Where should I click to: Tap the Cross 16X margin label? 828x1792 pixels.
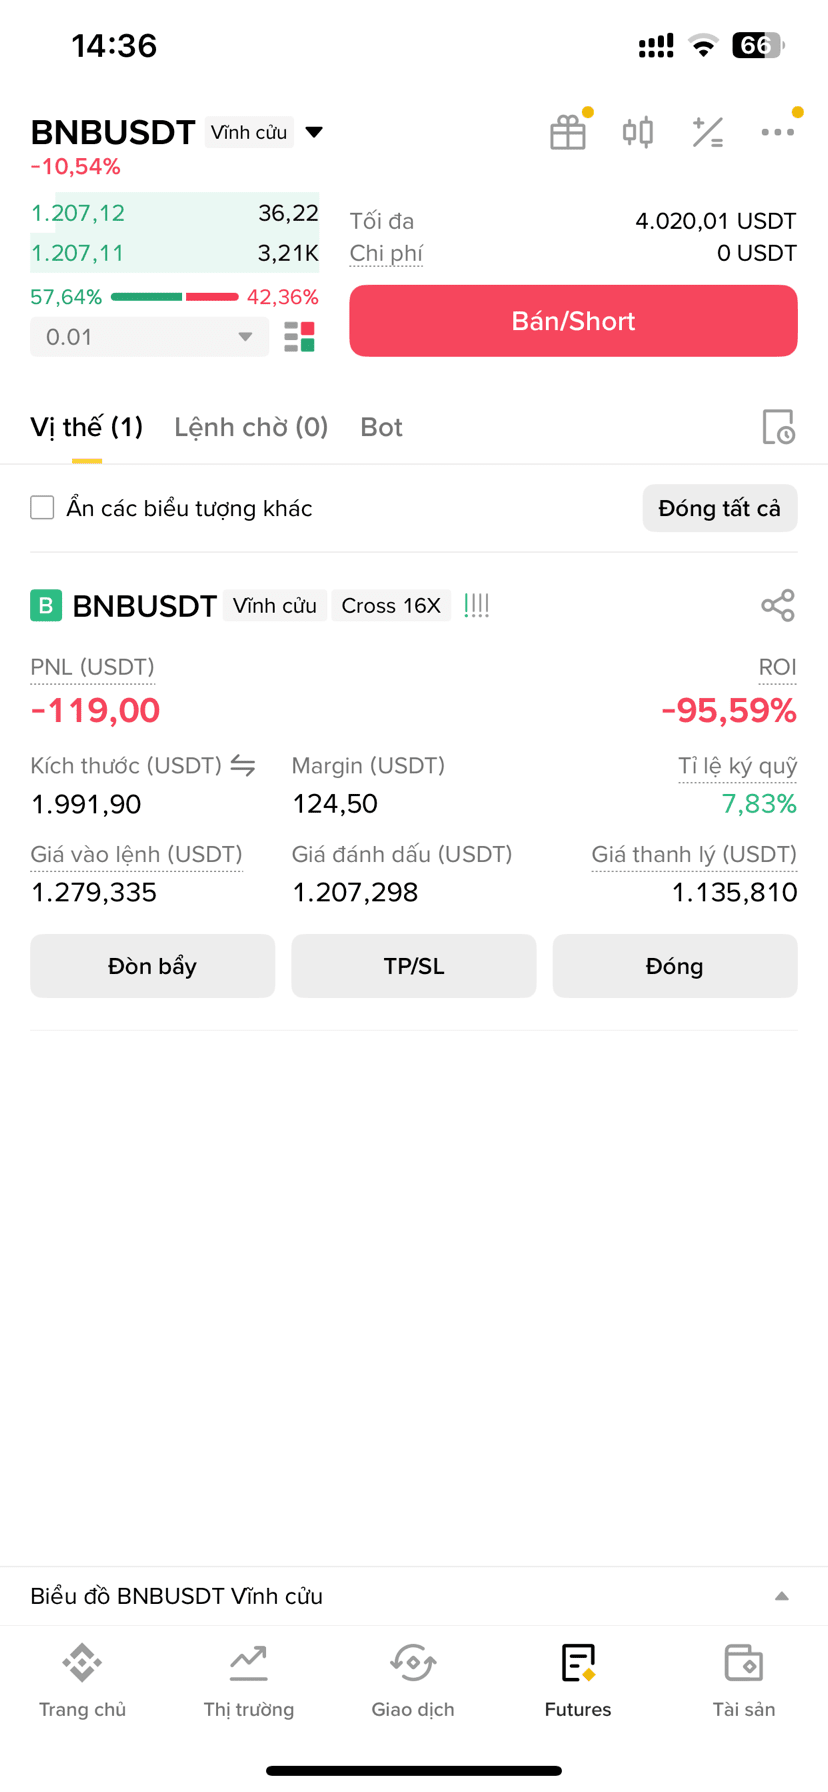click(x=391, y=606)
